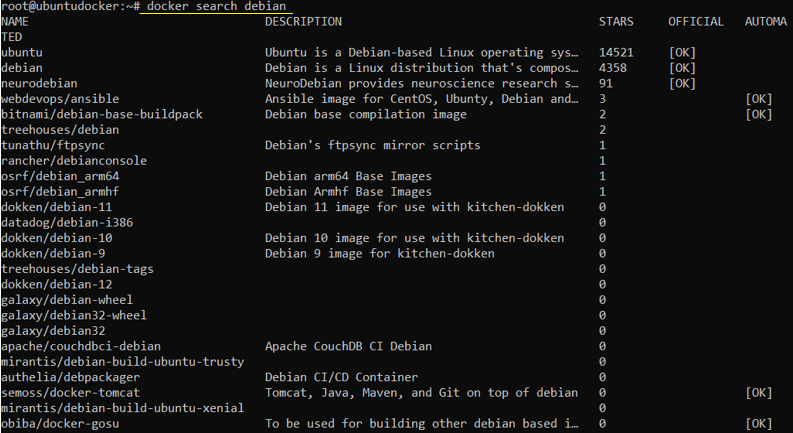Click the automated [OK] for obiba/docker-gosu

(x=759, y=423)
